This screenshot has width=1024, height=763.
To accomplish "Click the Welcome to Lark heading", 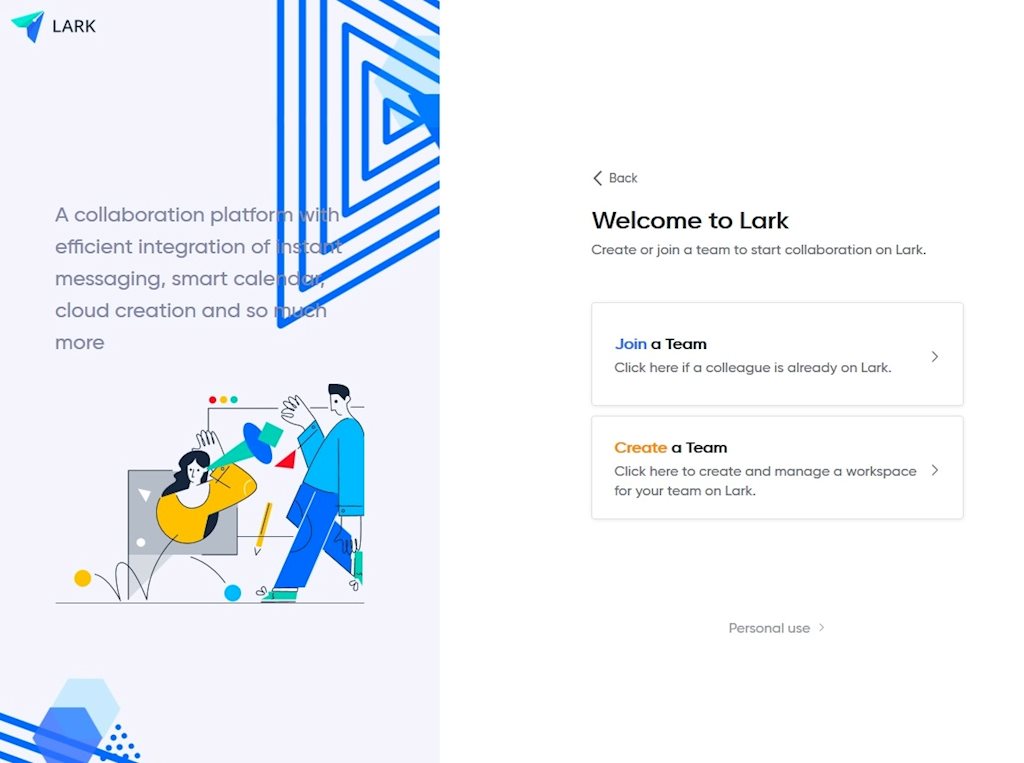I will [x=690, y=221].
